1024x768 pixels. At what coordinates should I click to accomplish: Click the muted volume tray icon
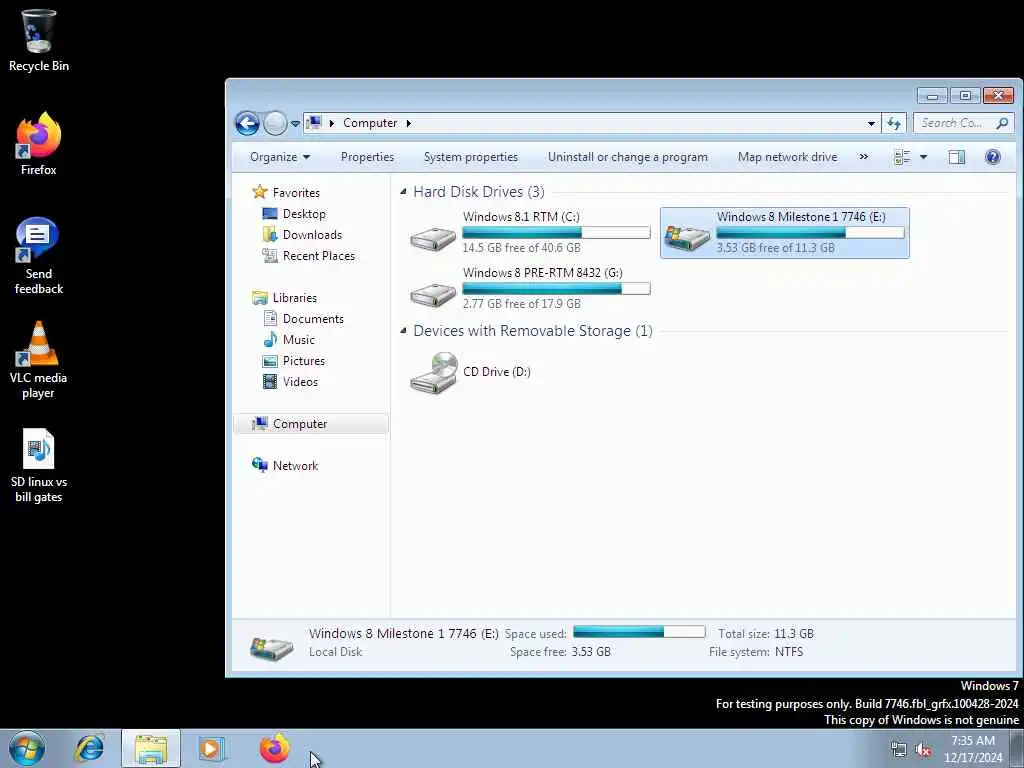point(923,750)
